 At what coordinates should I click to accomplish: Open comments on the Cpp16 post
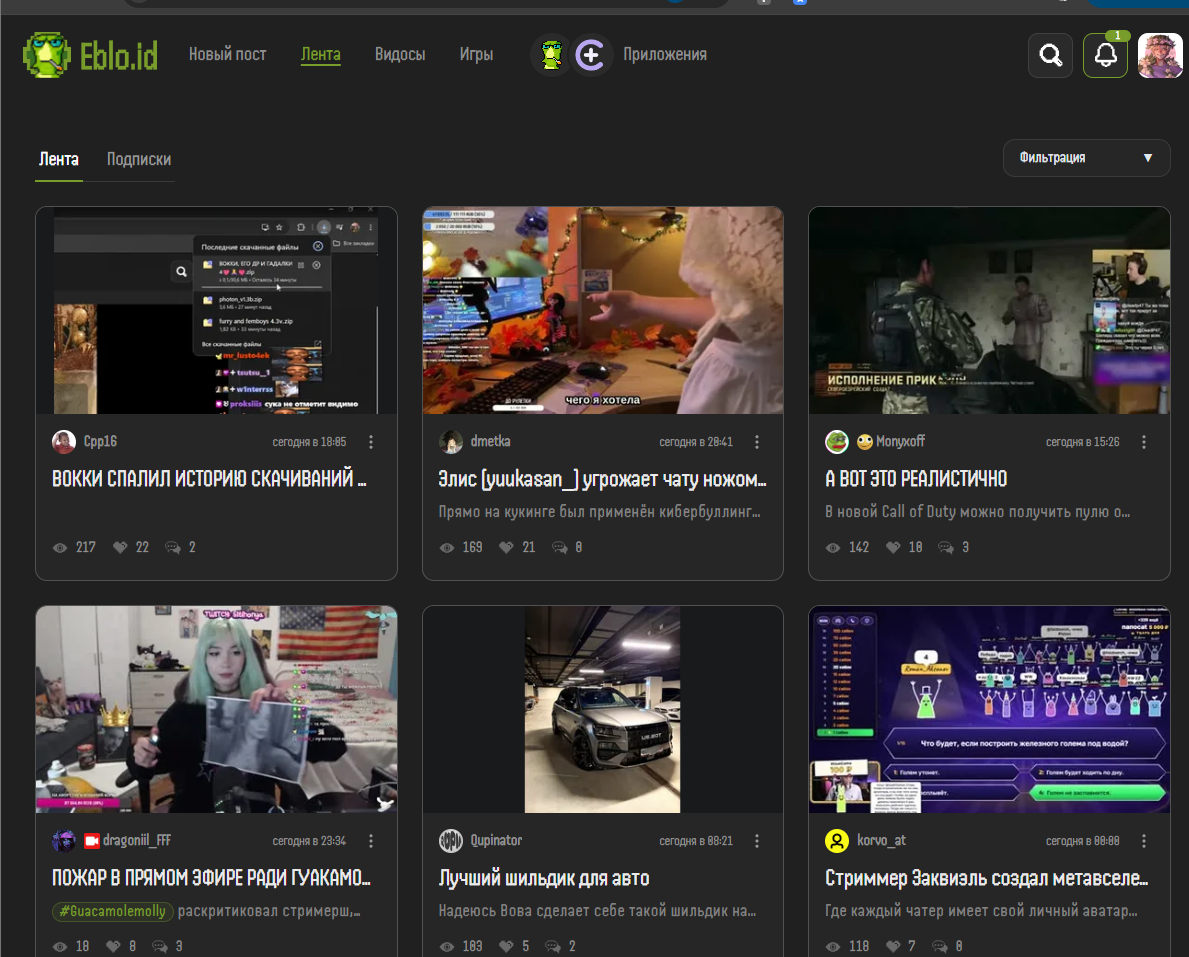coord(173,547)
